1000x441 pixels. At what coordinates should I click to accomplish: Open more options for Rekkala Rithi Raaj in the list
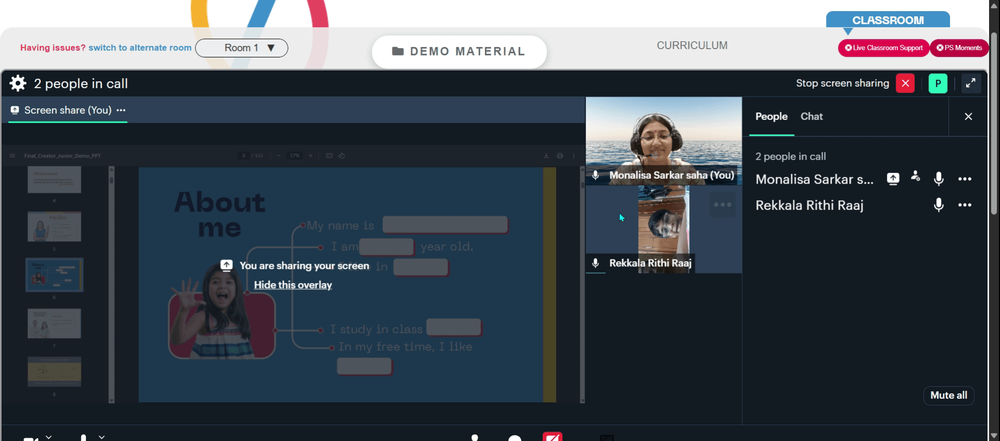tap(965, 205)
